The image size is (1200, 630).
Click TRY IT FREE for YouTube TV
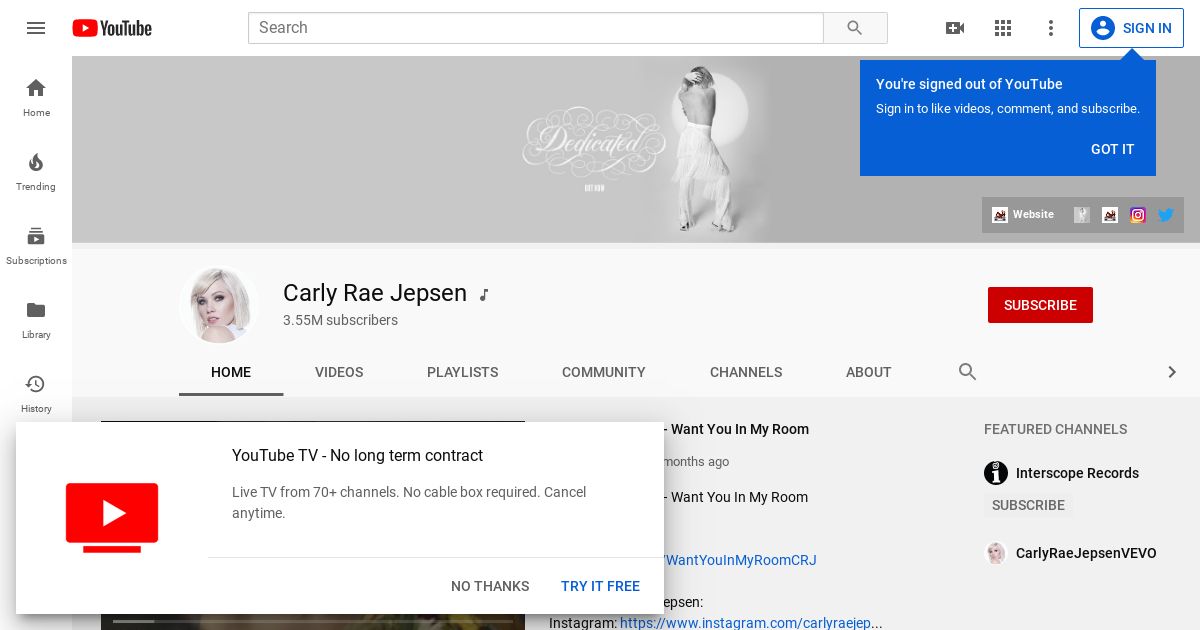[600, 586]
